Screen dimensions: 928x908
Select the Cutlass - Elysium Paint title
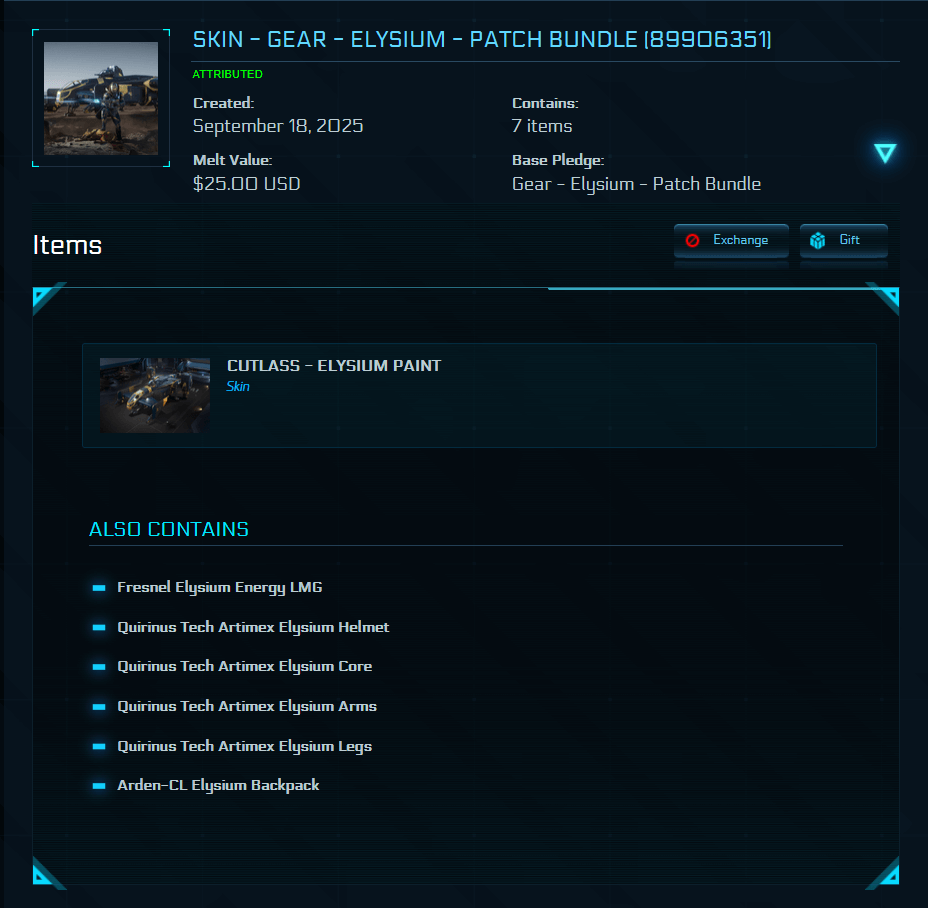pyautogui.click(x=334, y=366)
